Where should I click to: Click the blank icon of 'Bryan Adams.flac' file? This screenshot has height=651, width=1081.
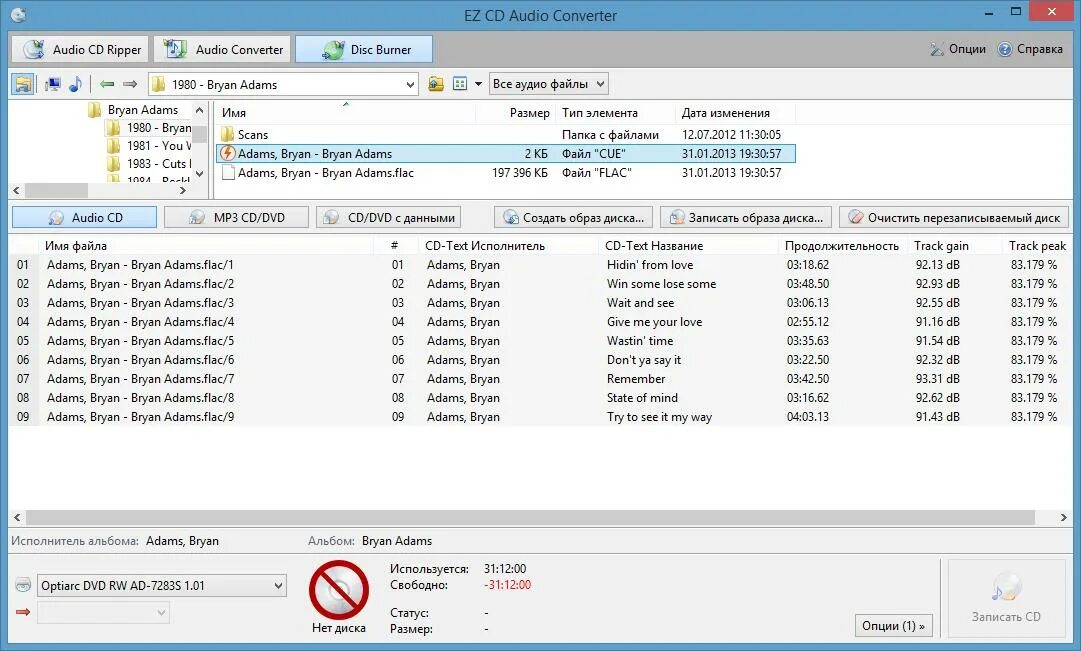228,172
